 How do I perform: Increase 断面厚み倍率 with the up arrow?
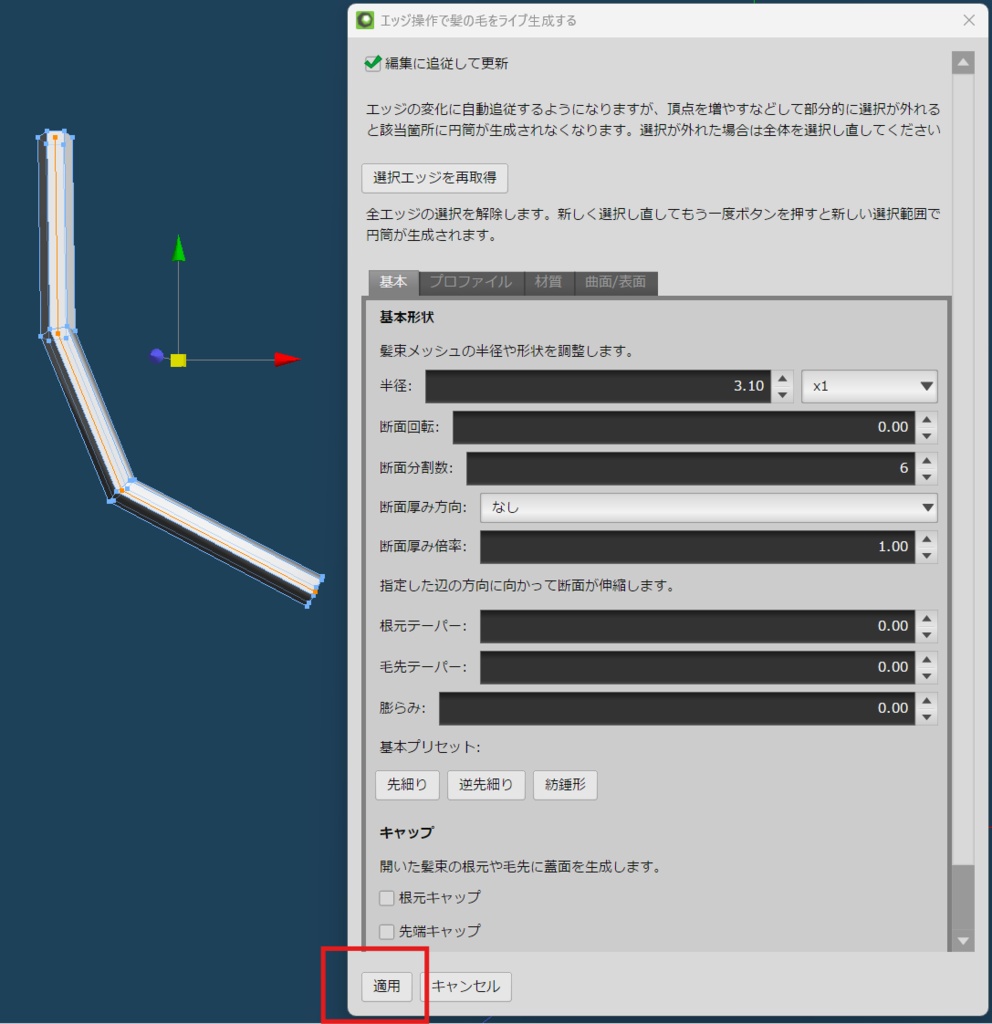coord(927,539)
